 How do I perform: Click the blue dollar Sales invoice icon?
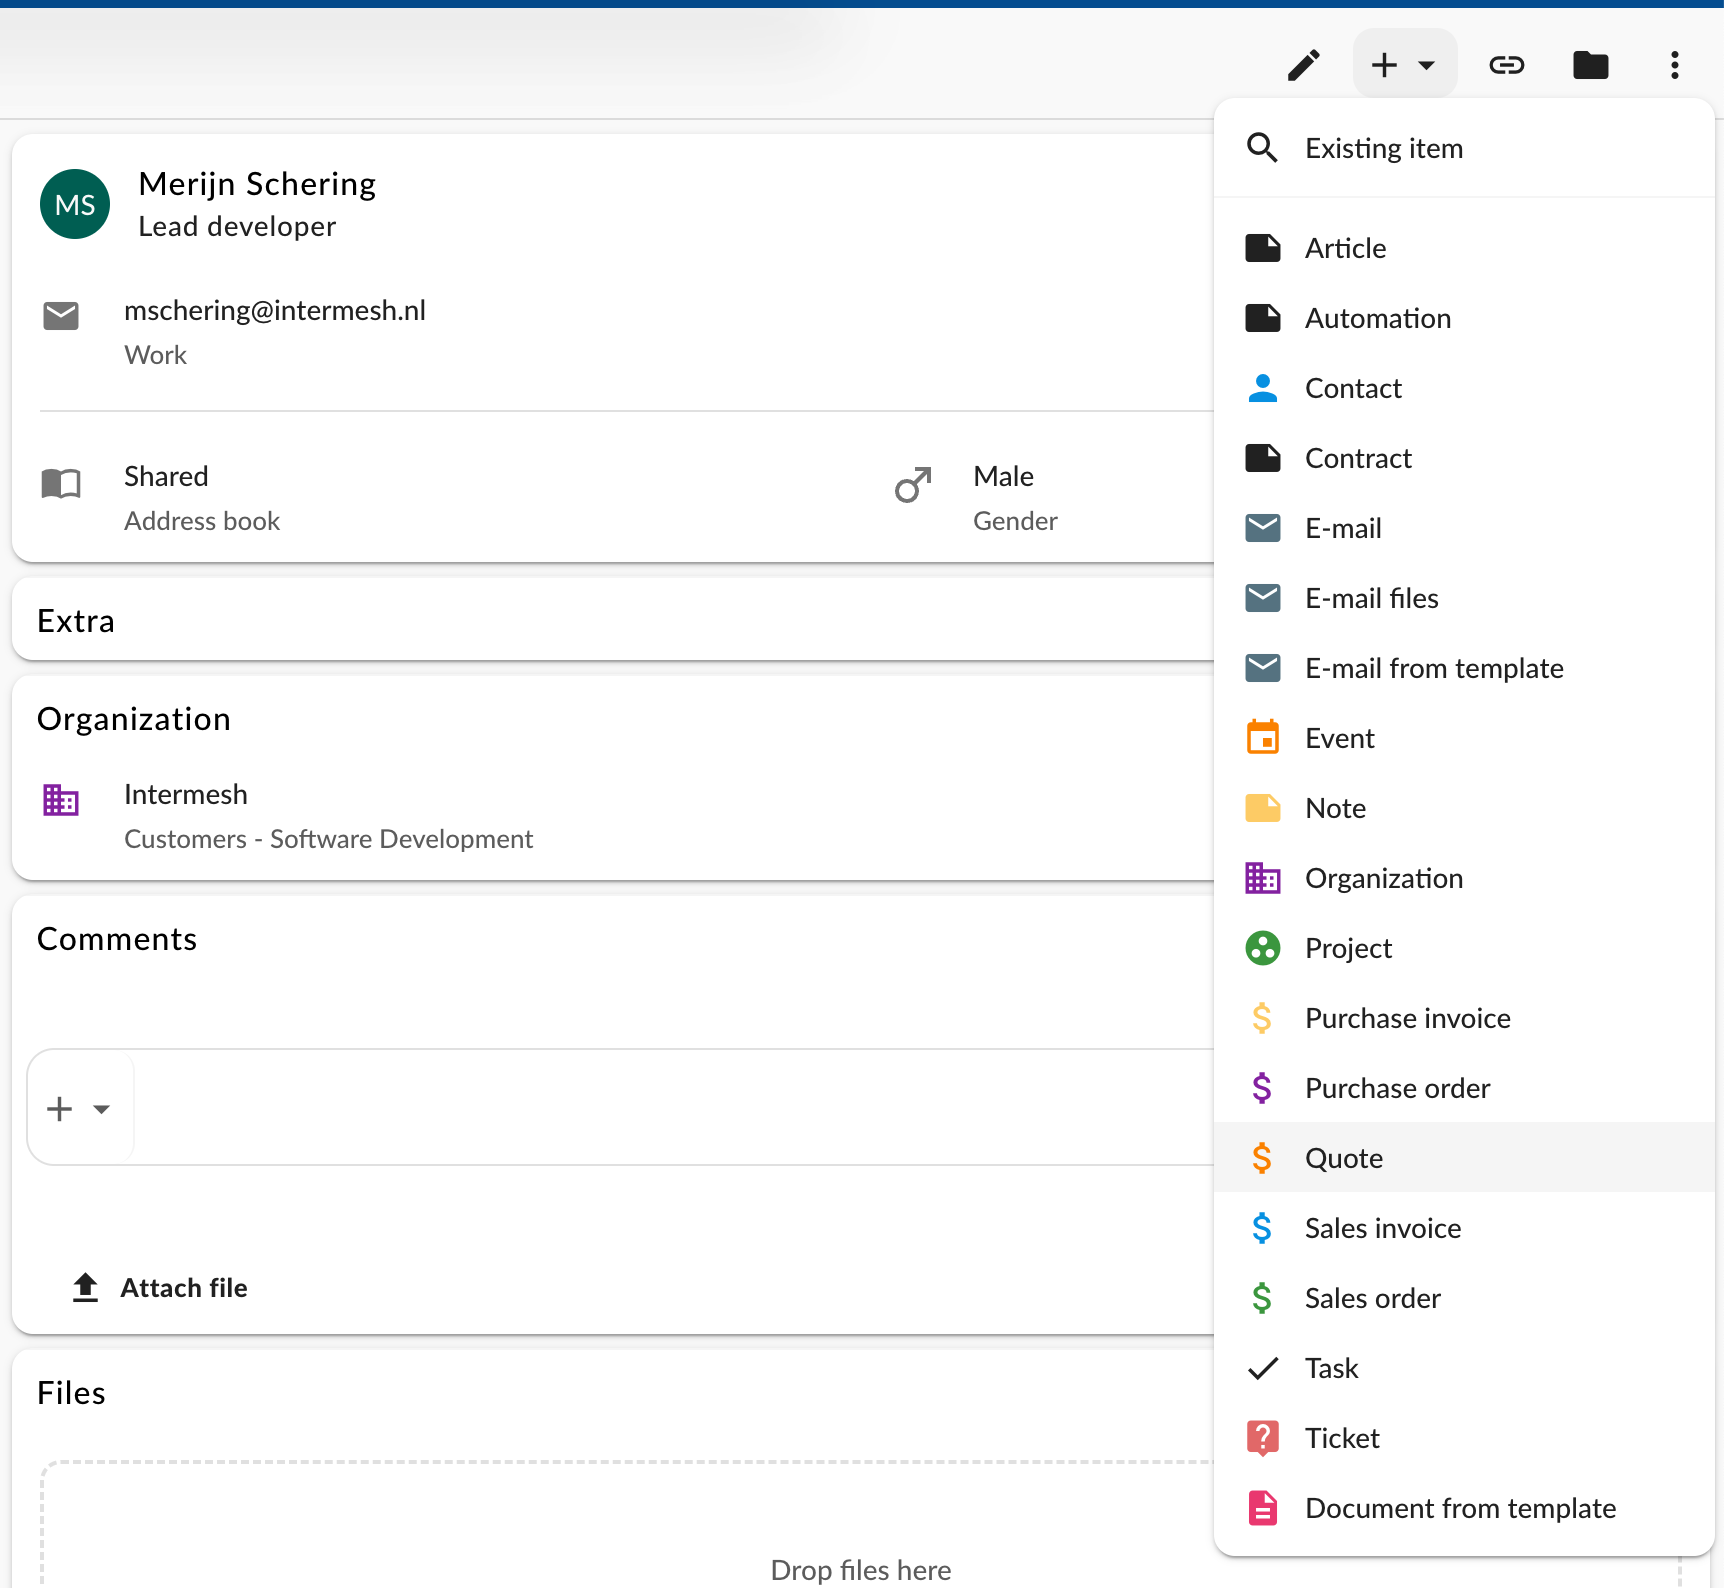pos(1262,1228)
